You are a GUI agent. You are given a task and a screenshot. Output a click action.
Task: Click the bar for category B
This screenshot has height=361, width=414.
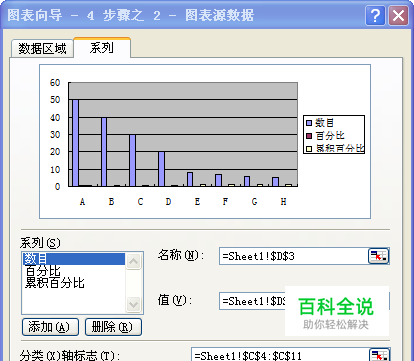point(104,152)
